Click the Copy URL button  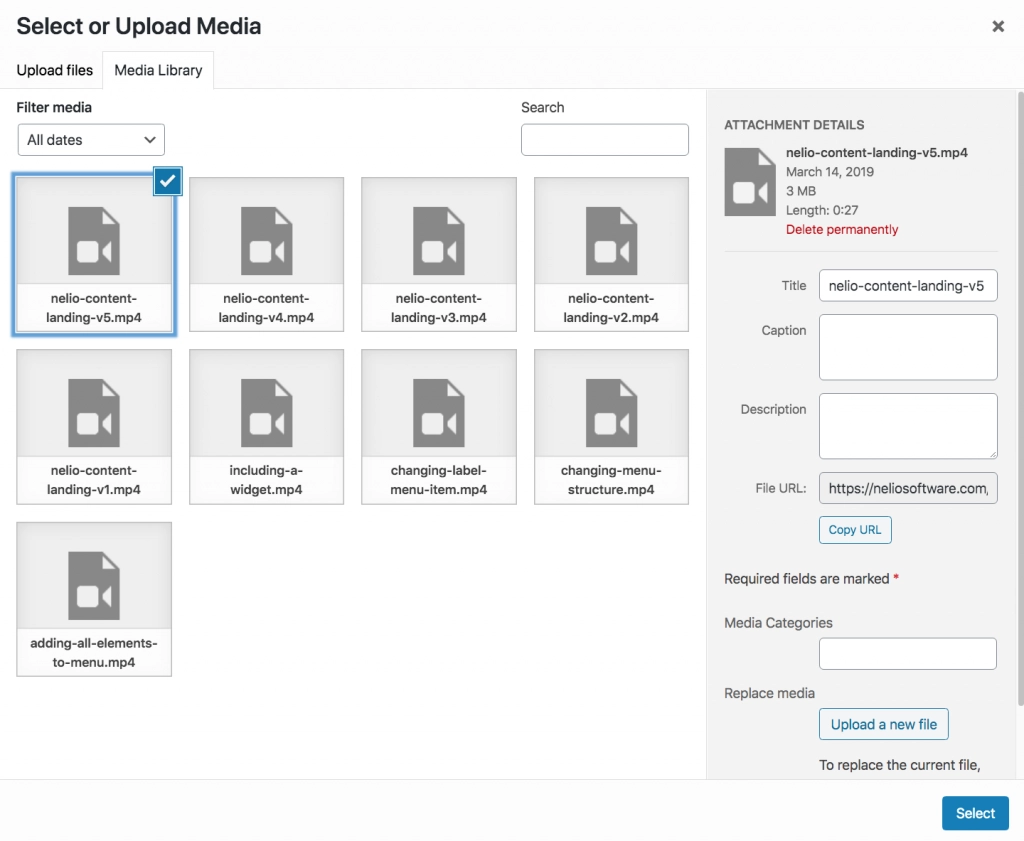point(855,530)
